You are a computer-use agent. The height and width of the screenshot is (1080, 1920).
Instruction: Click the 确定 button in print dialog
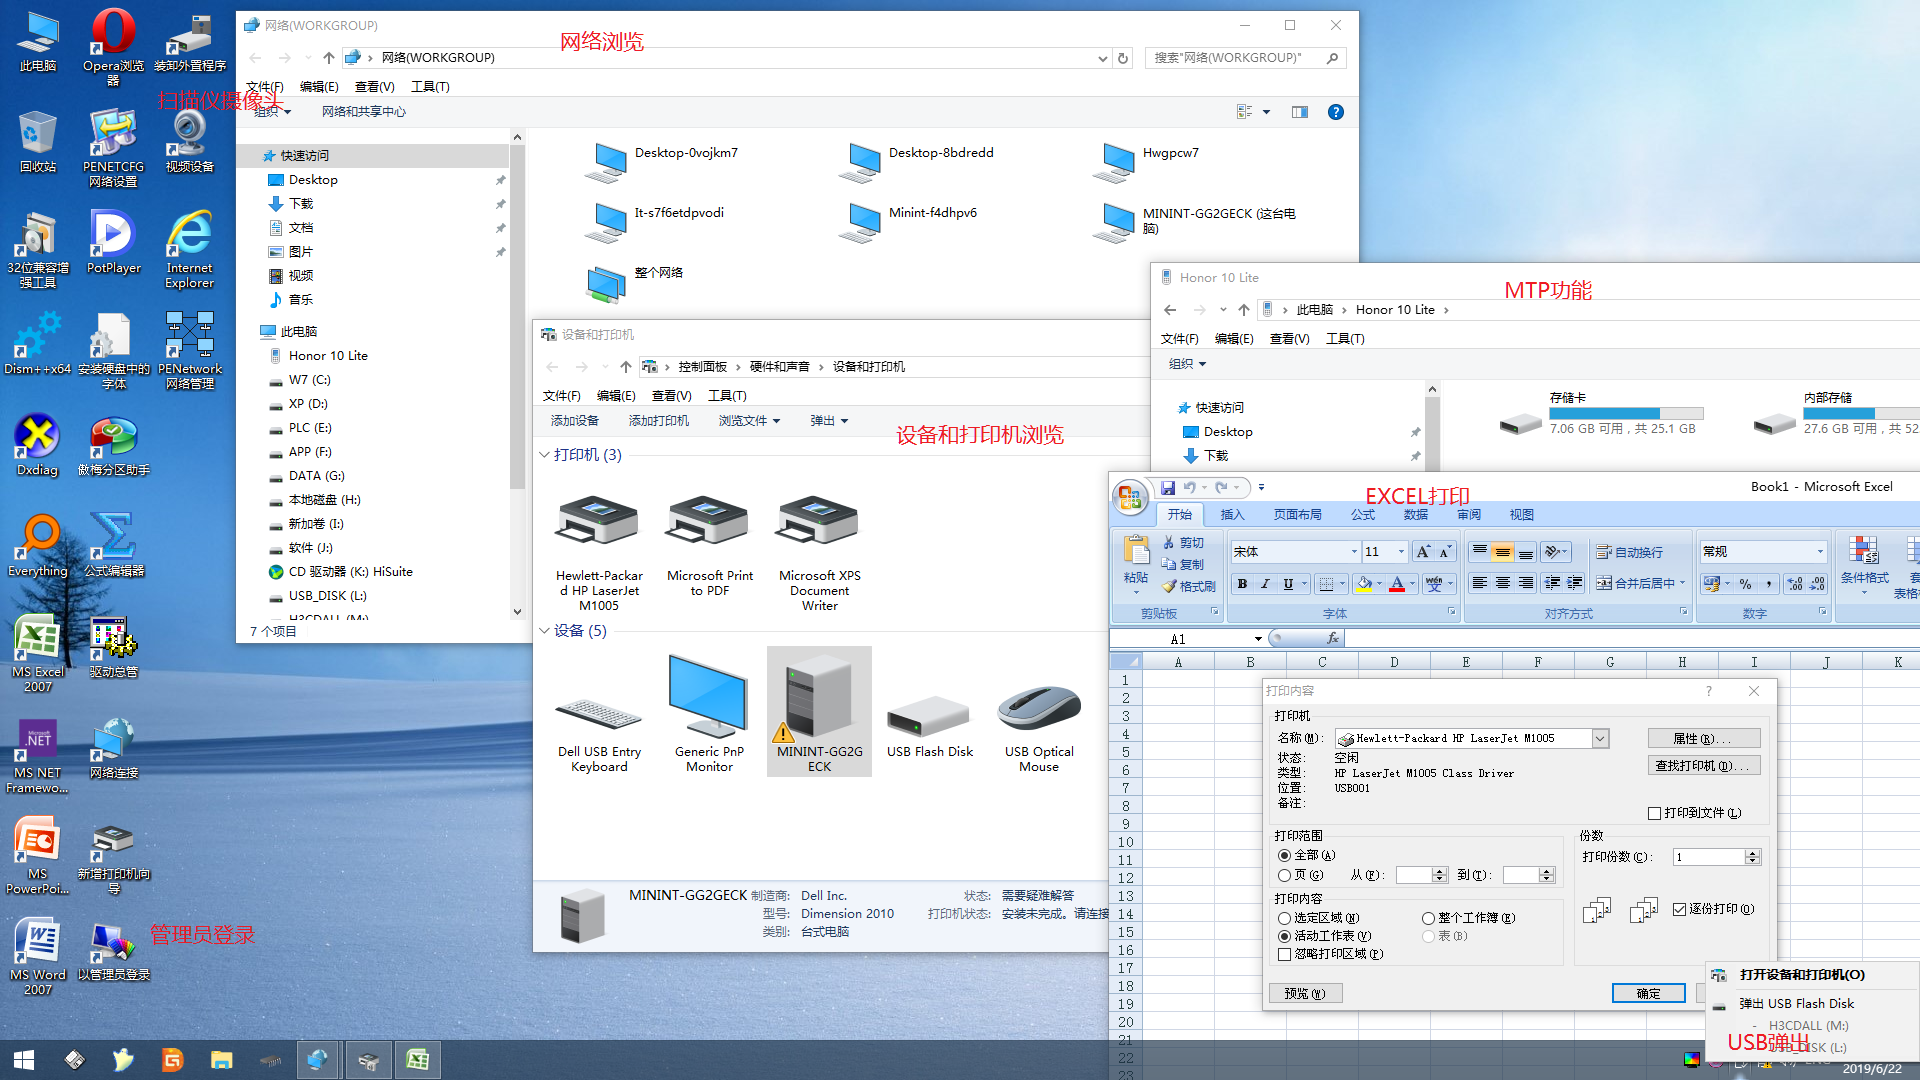tap(1648, 994)
